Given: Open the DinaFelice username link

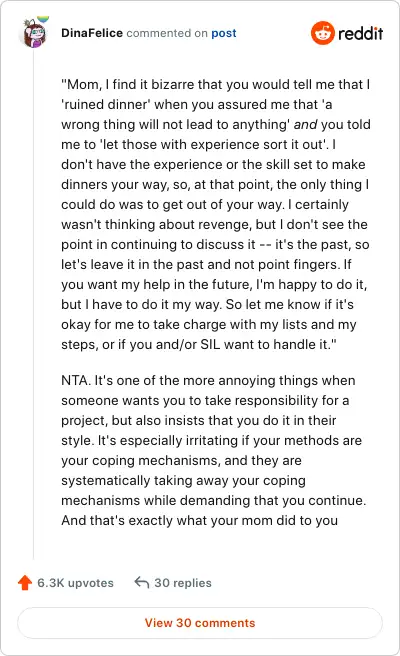Looking at the screenshot, I should coord(92,33).
